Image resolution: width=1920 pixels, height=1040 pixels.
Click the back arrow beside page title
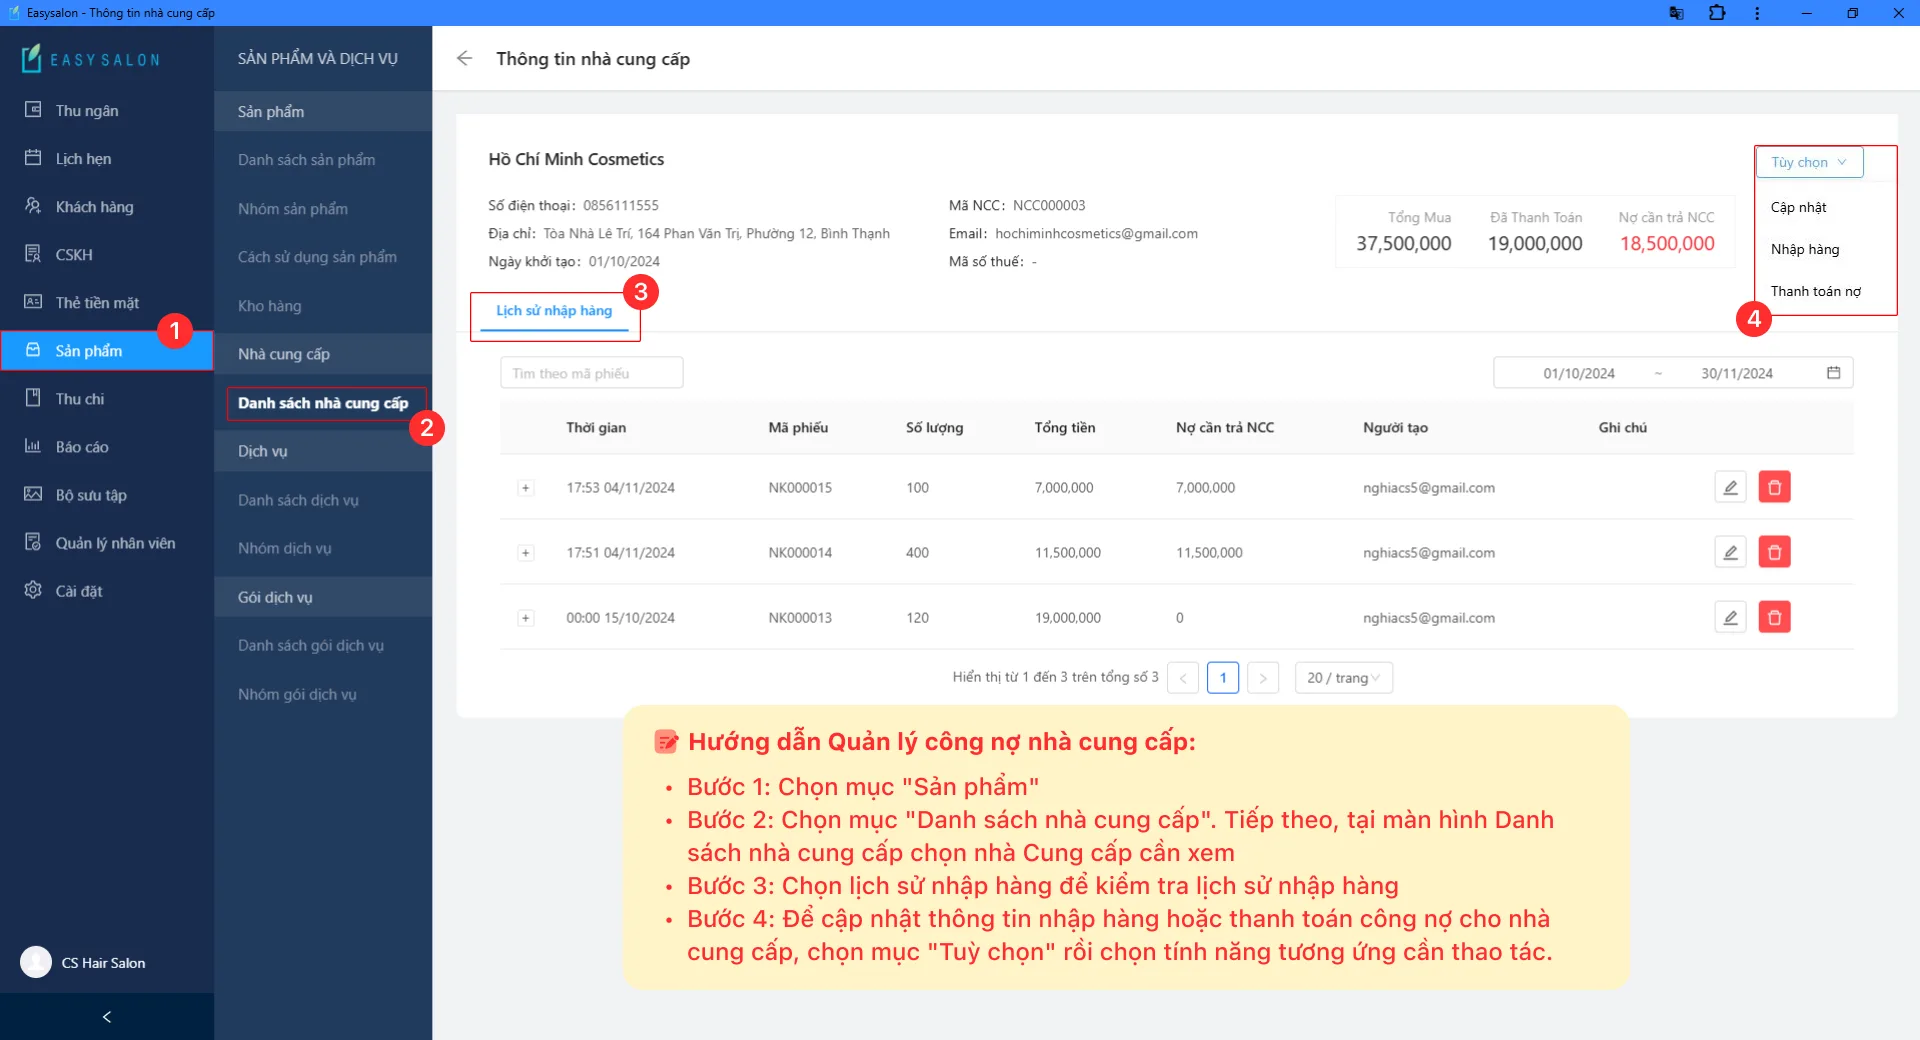[464, 59]
